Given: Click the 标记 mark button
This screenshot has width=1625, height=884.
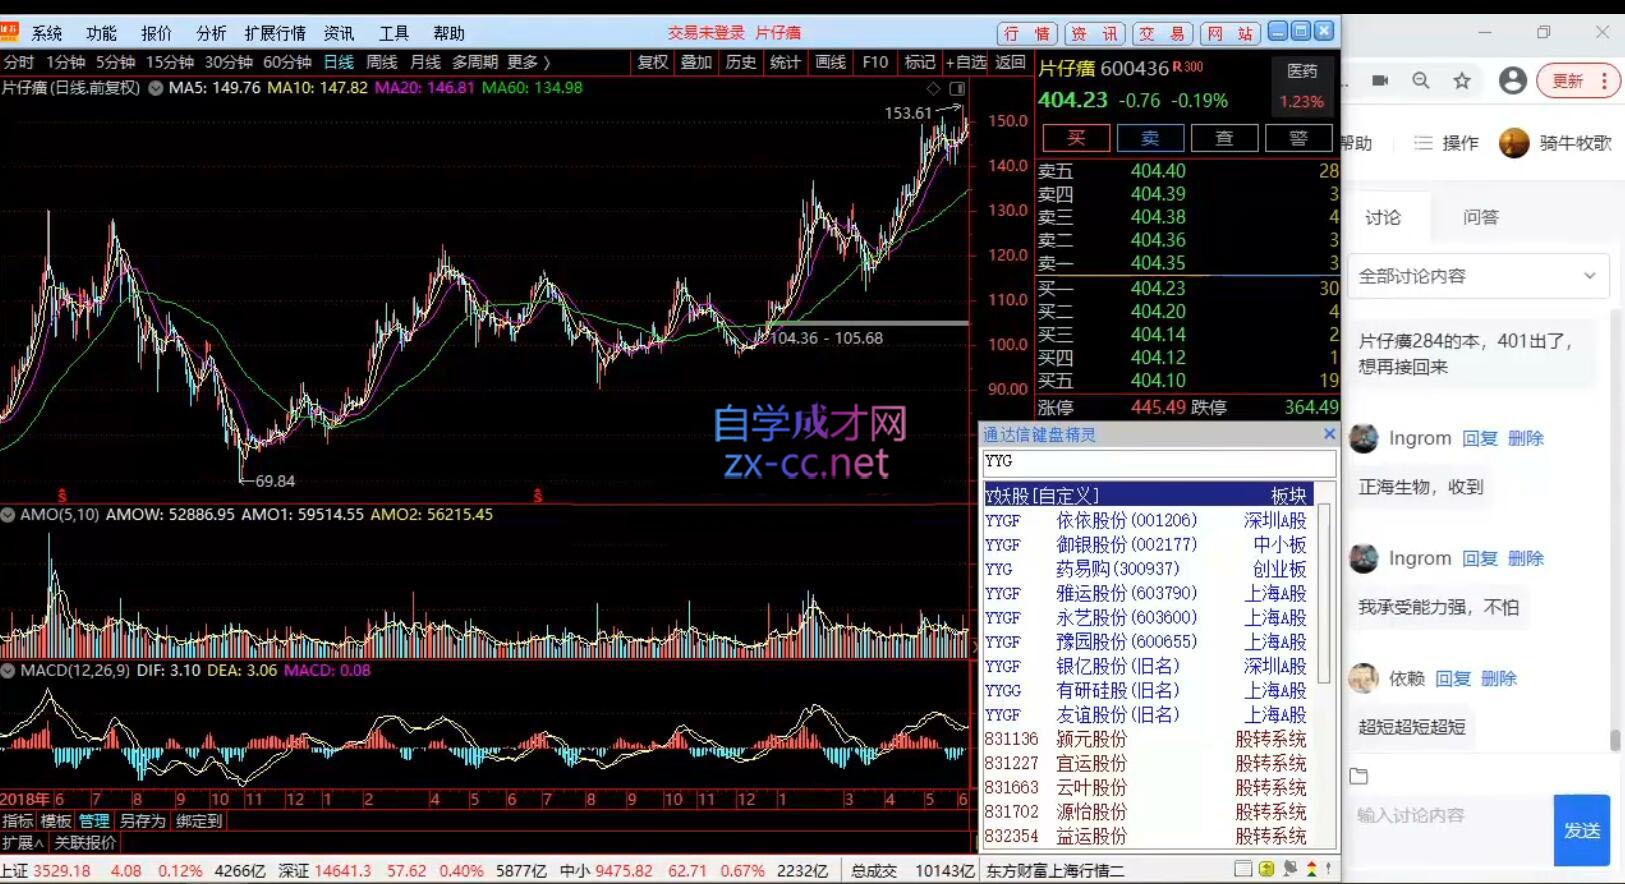Looking at the screenshot, I should pyautogui.click(x=920, y=62).
